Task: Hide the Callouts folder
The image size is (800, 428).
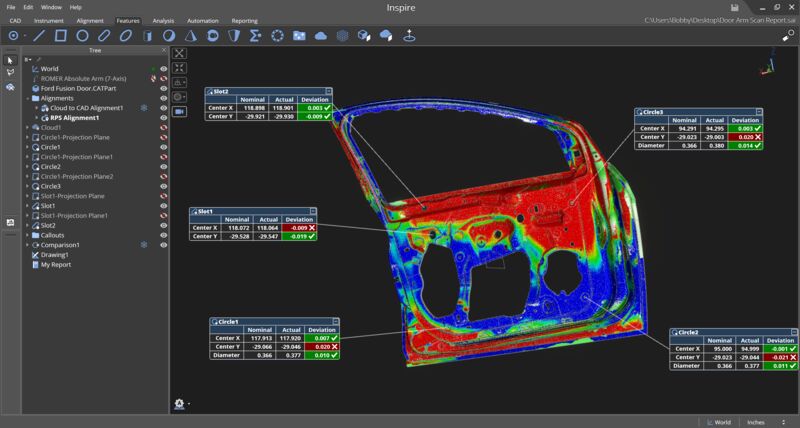Action: pyautogui.click(x=164, y=235)
